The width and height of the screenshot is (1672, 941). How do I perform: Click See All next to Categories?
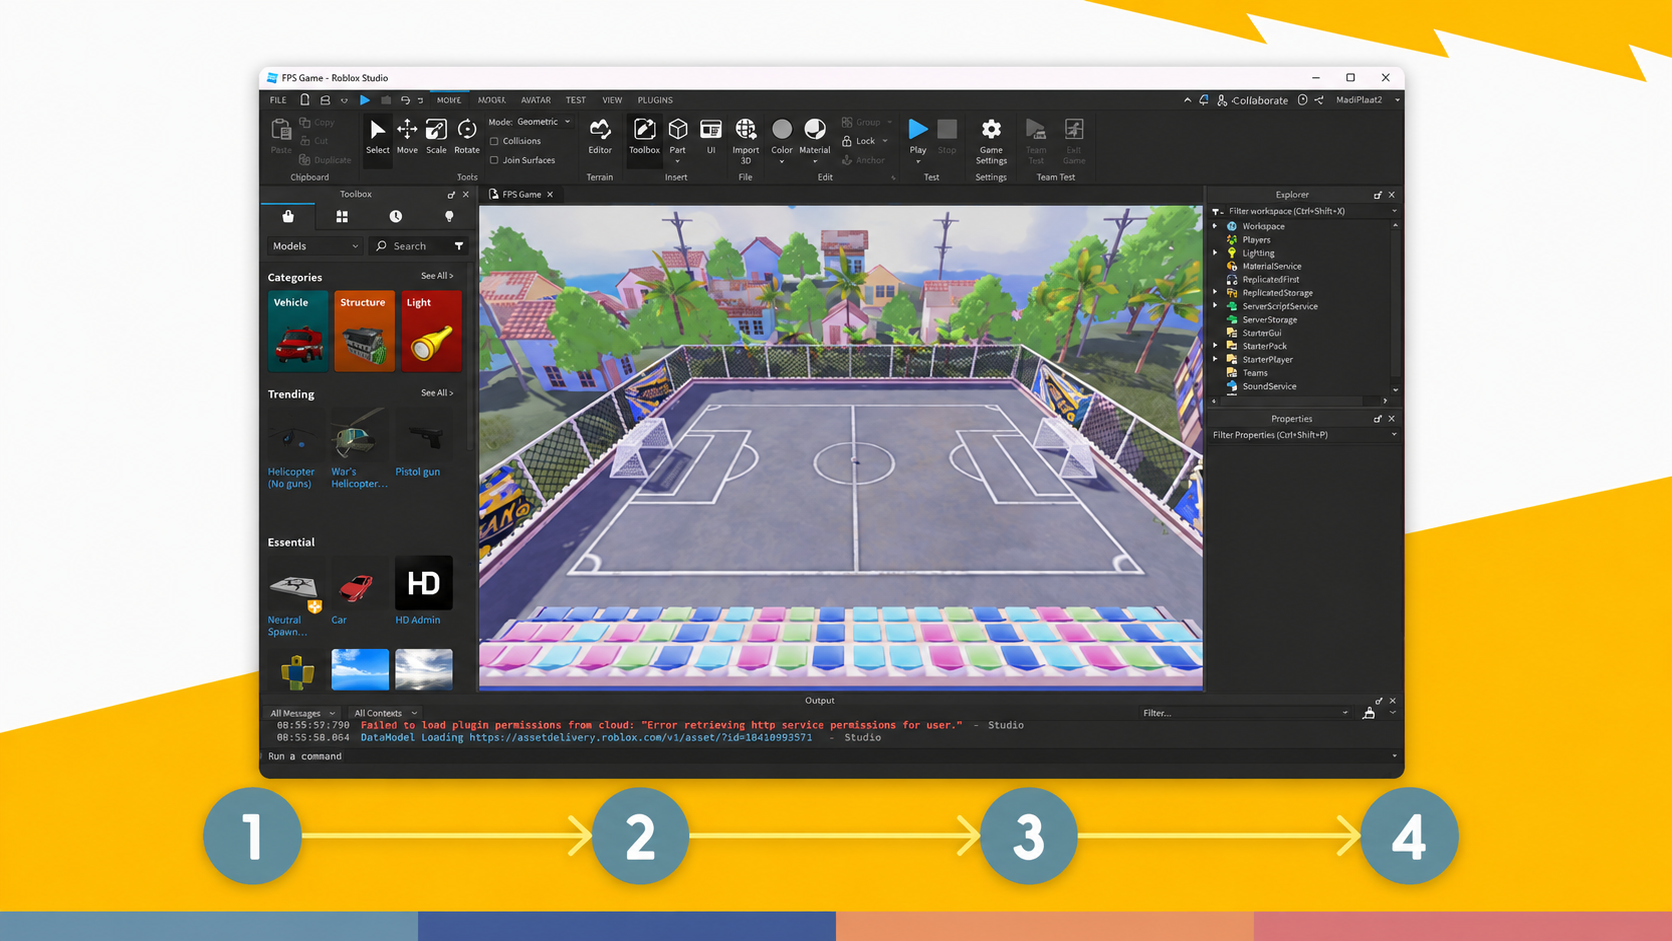437,276
